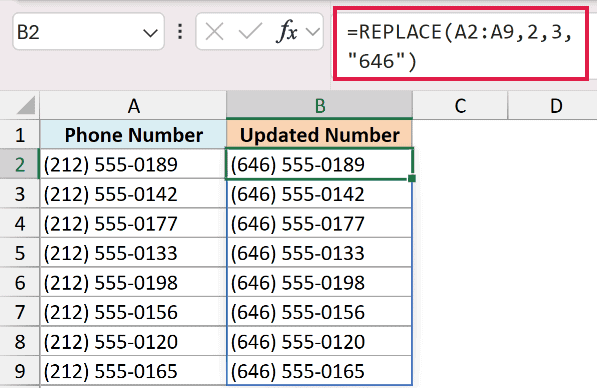Image resolution: width=597 pixels, height=388 pixels.
Task: Select row 9 header
Action: point(20,371)
